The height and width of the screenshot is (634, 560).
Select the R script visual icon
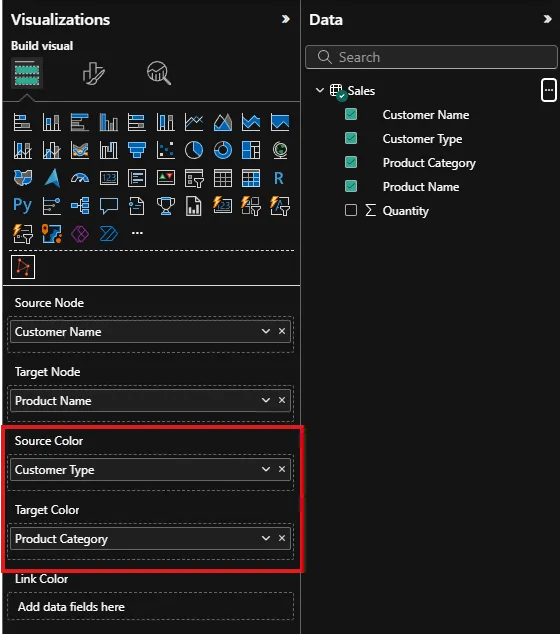(x=279, y=178)
